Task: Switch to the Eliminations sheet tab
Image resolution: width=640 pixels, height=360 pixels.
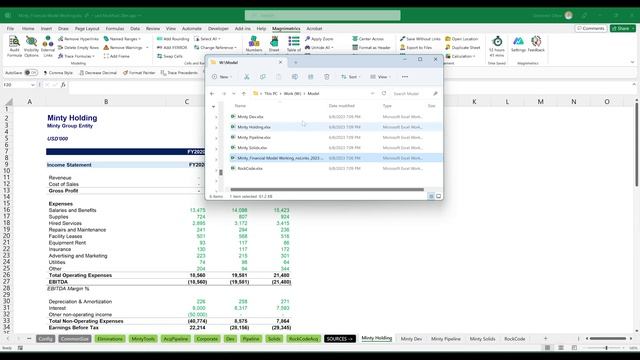Action: tap(110, 339)
